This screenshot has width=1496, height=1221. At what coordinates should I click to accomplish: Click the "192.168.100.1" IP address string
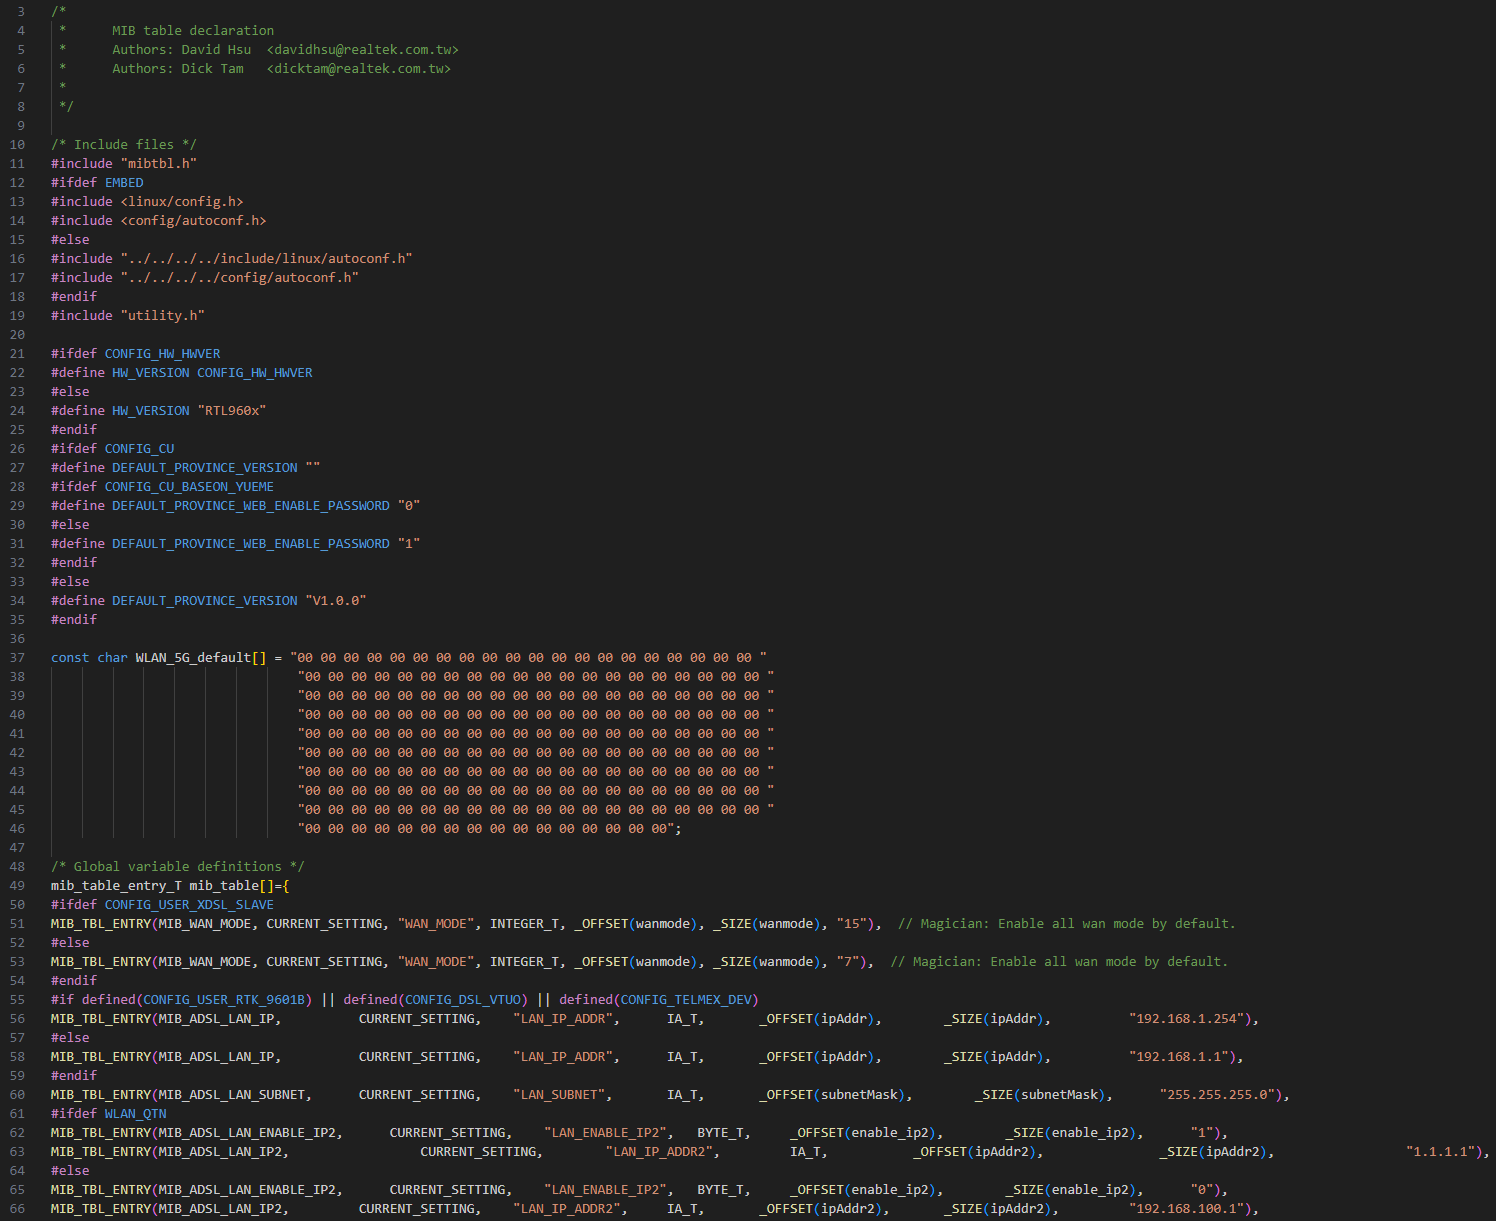click(1190, 1208)
